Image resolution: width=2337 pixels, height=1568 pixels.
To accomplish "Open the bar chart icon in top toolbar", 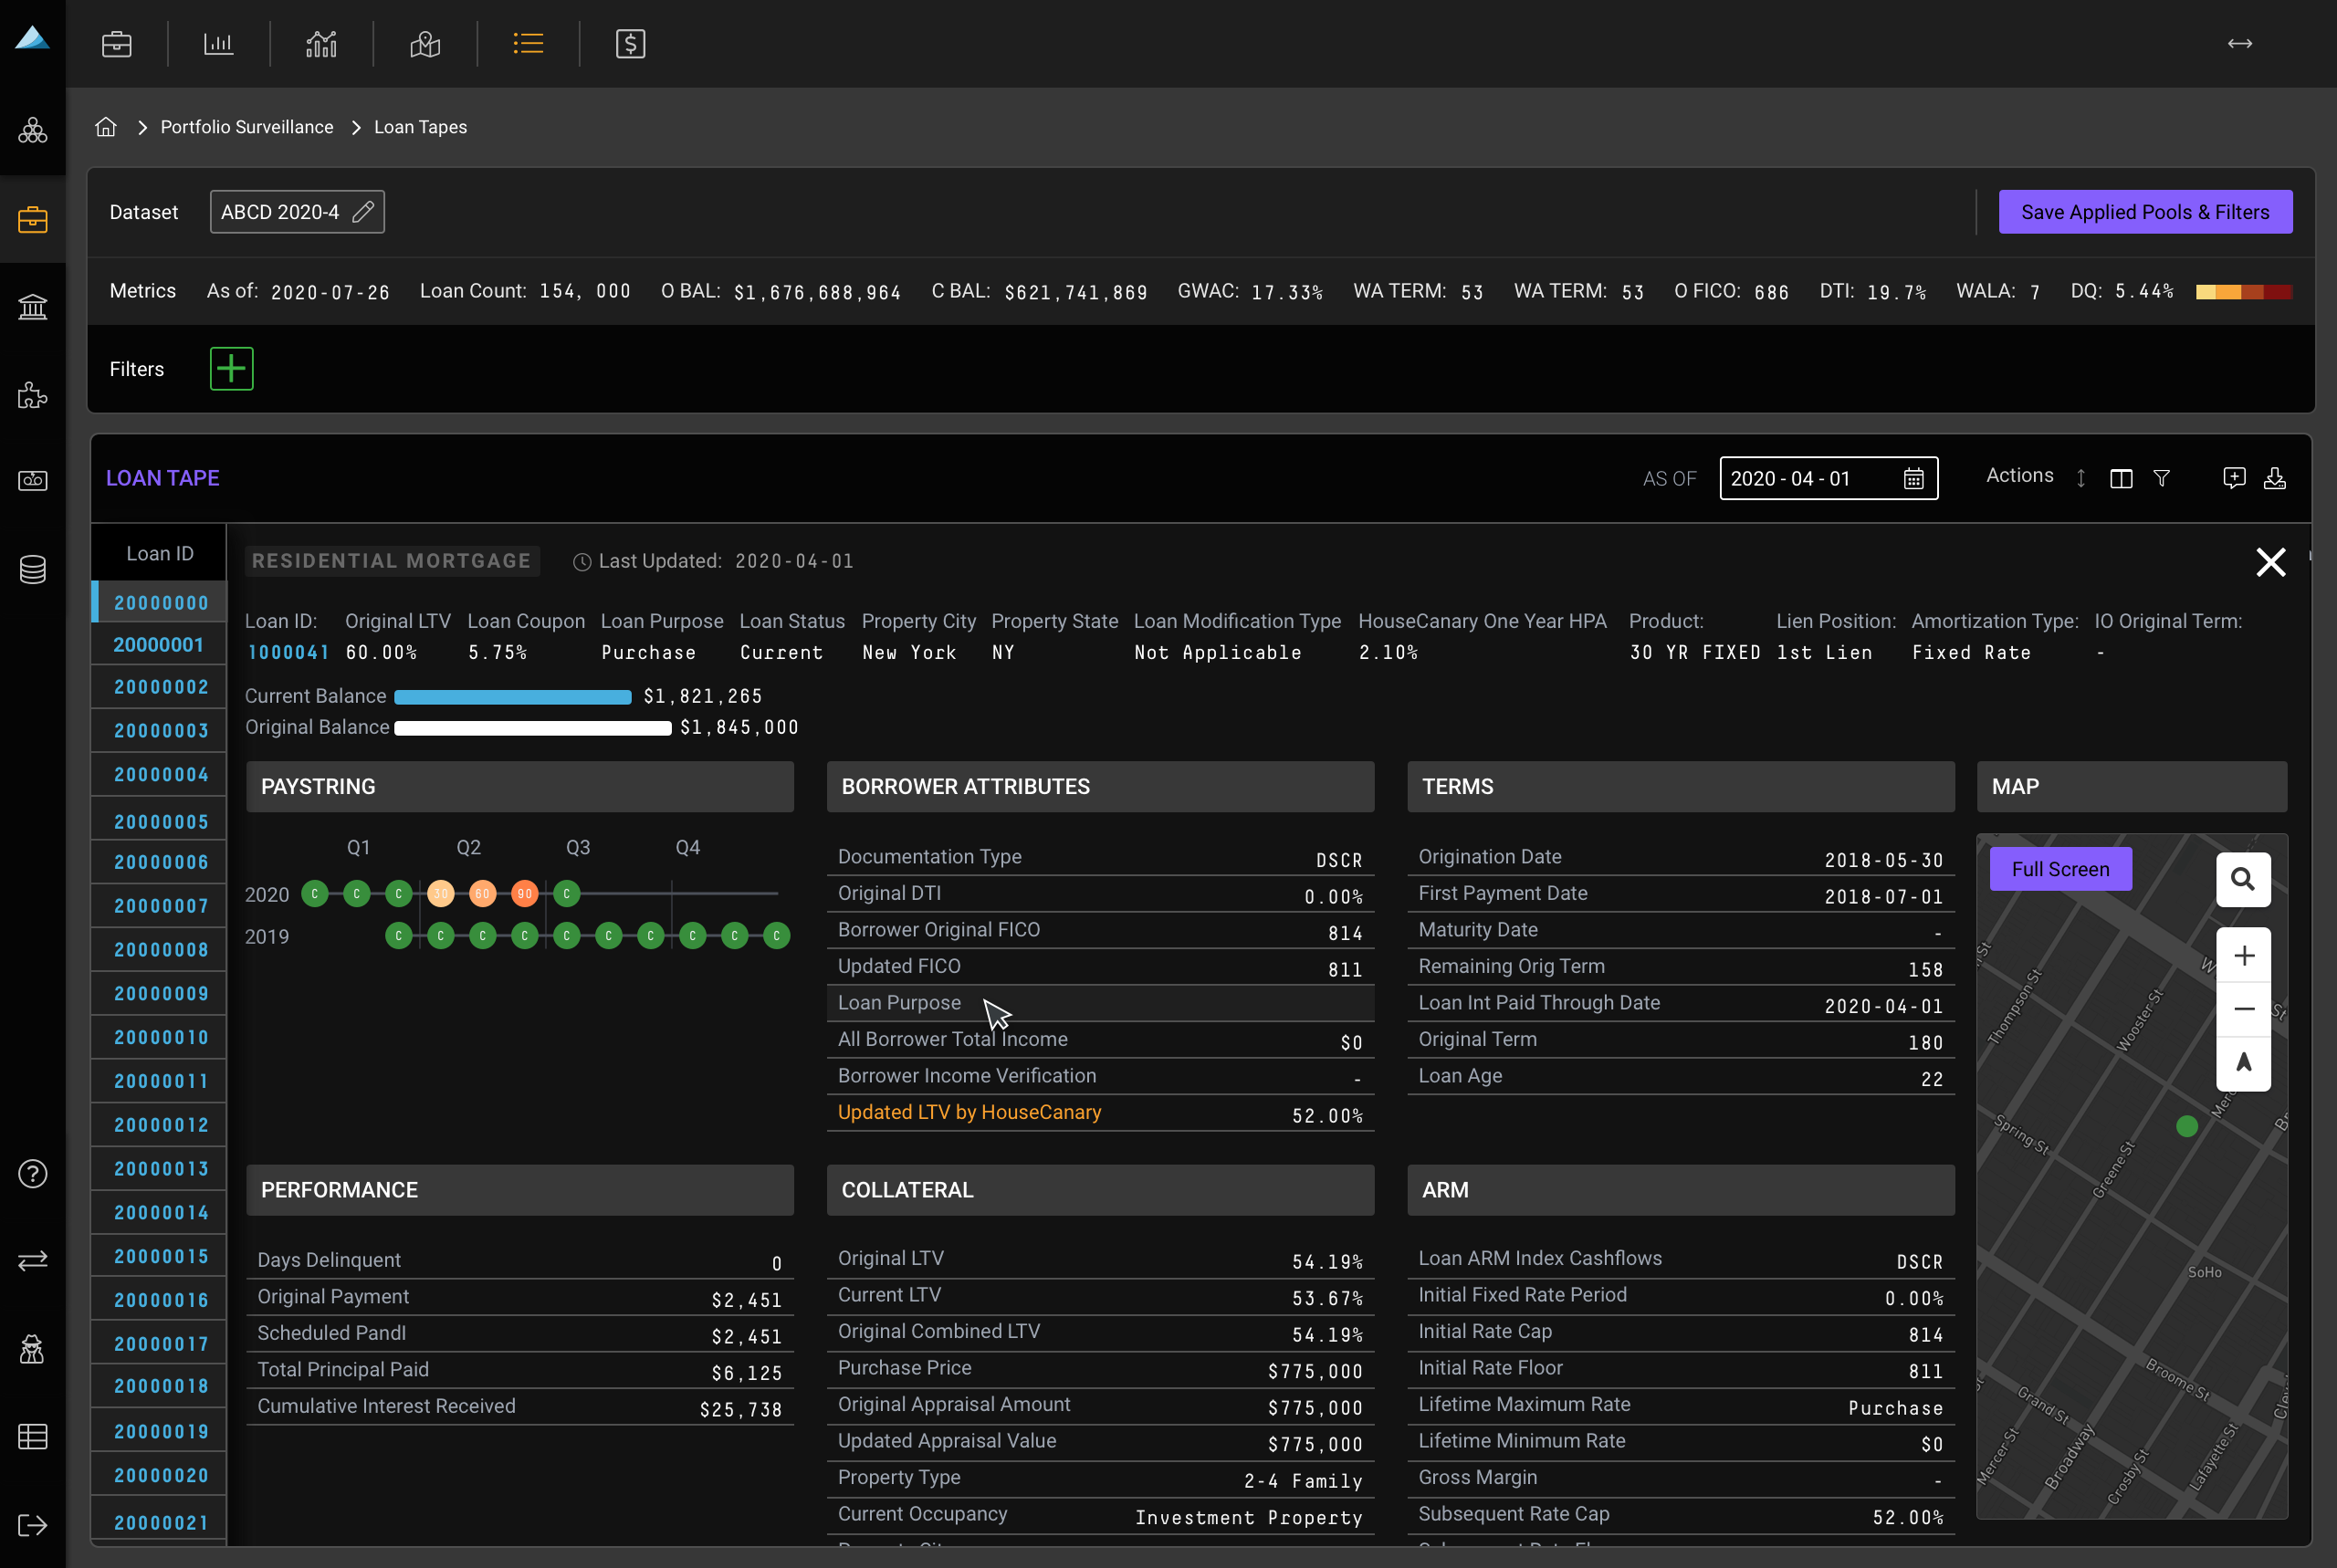I will [218, 44].
